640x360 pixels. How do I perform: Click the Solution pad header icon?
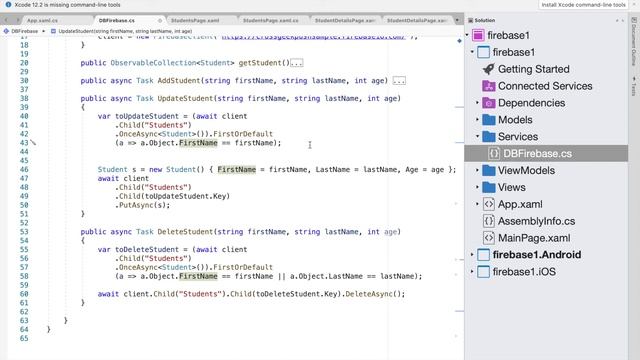click(470, 20)
